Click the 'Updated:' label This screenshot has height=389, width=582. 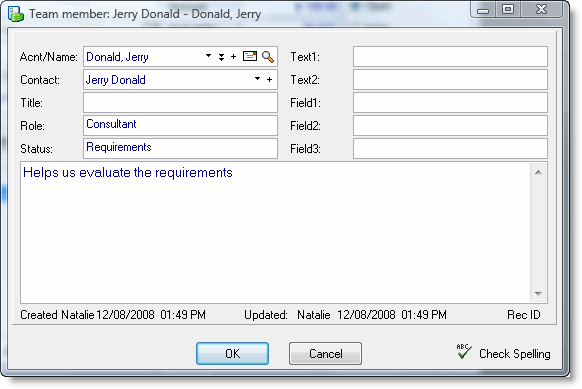(266, 315)
